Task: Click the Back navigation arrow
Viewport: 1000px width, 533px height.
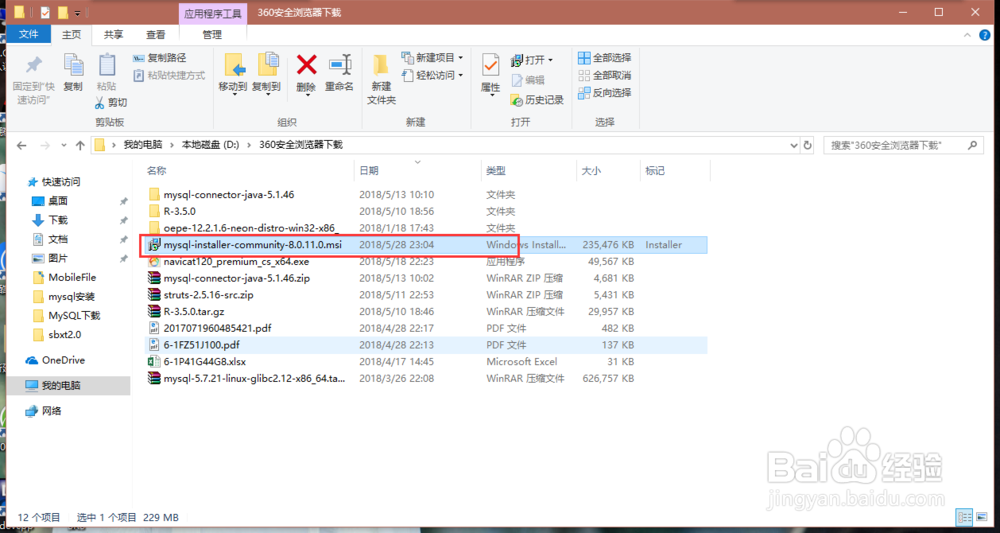Action: [22, 145]
